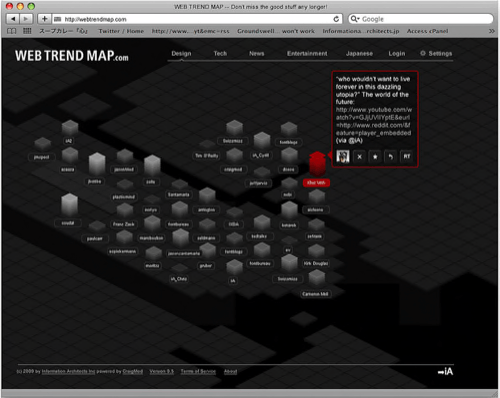Open Terms of Service footer link
This screenshot has height=398, width=500.
198,371
